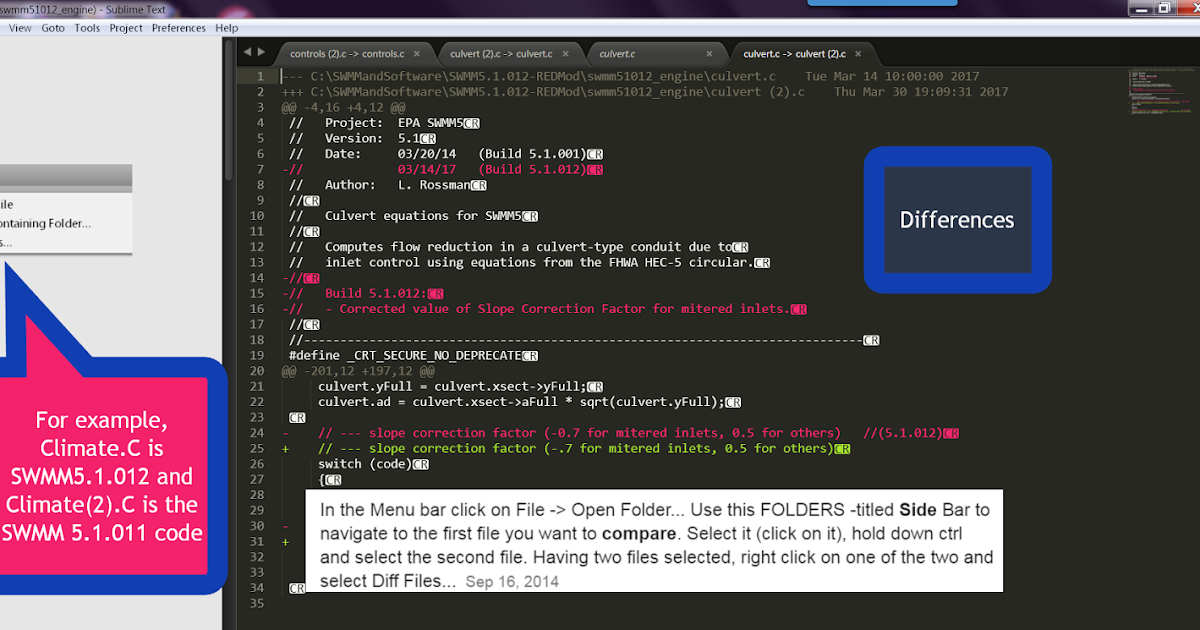Close the 'culvert (2).c -> culvert.c' tab

point(565,53)
